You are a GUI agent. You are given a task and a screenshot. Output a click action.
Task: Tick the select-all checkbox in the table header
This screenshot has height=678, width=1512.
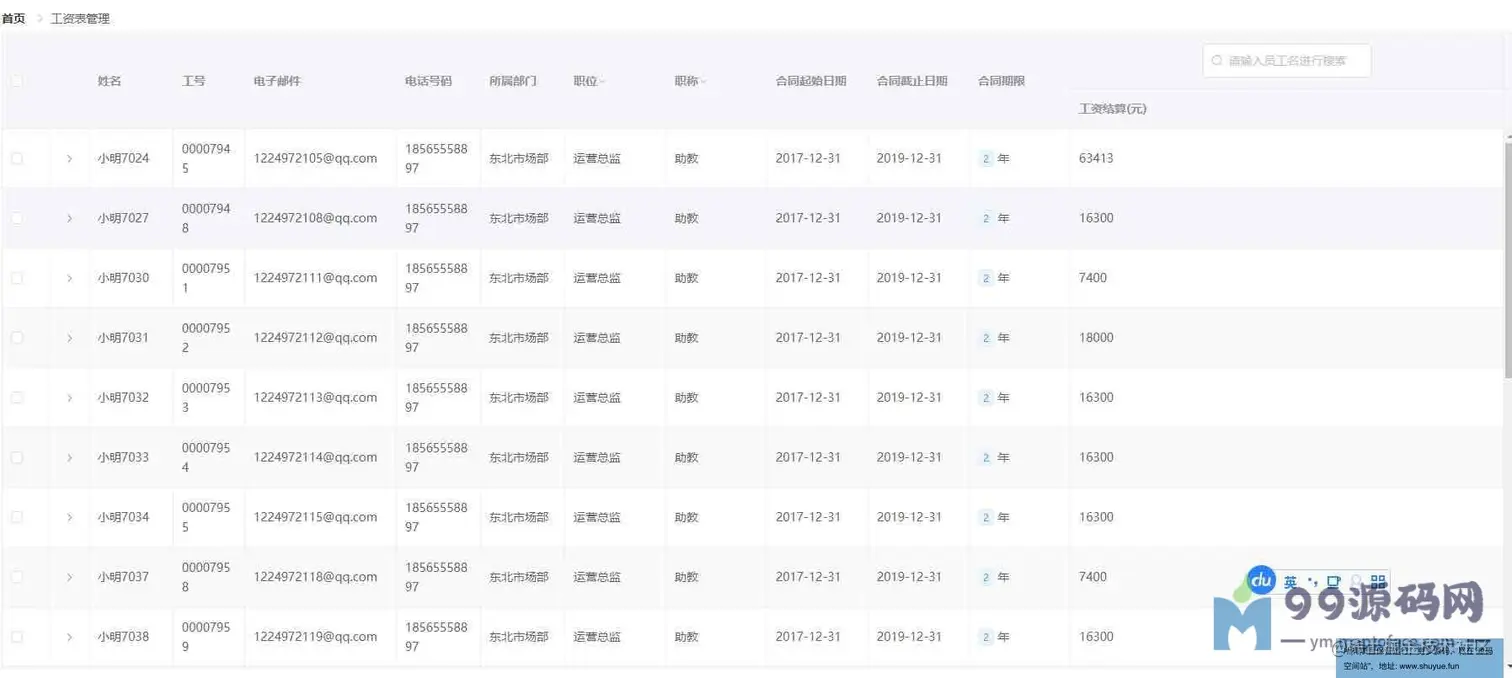click(17, 81)
